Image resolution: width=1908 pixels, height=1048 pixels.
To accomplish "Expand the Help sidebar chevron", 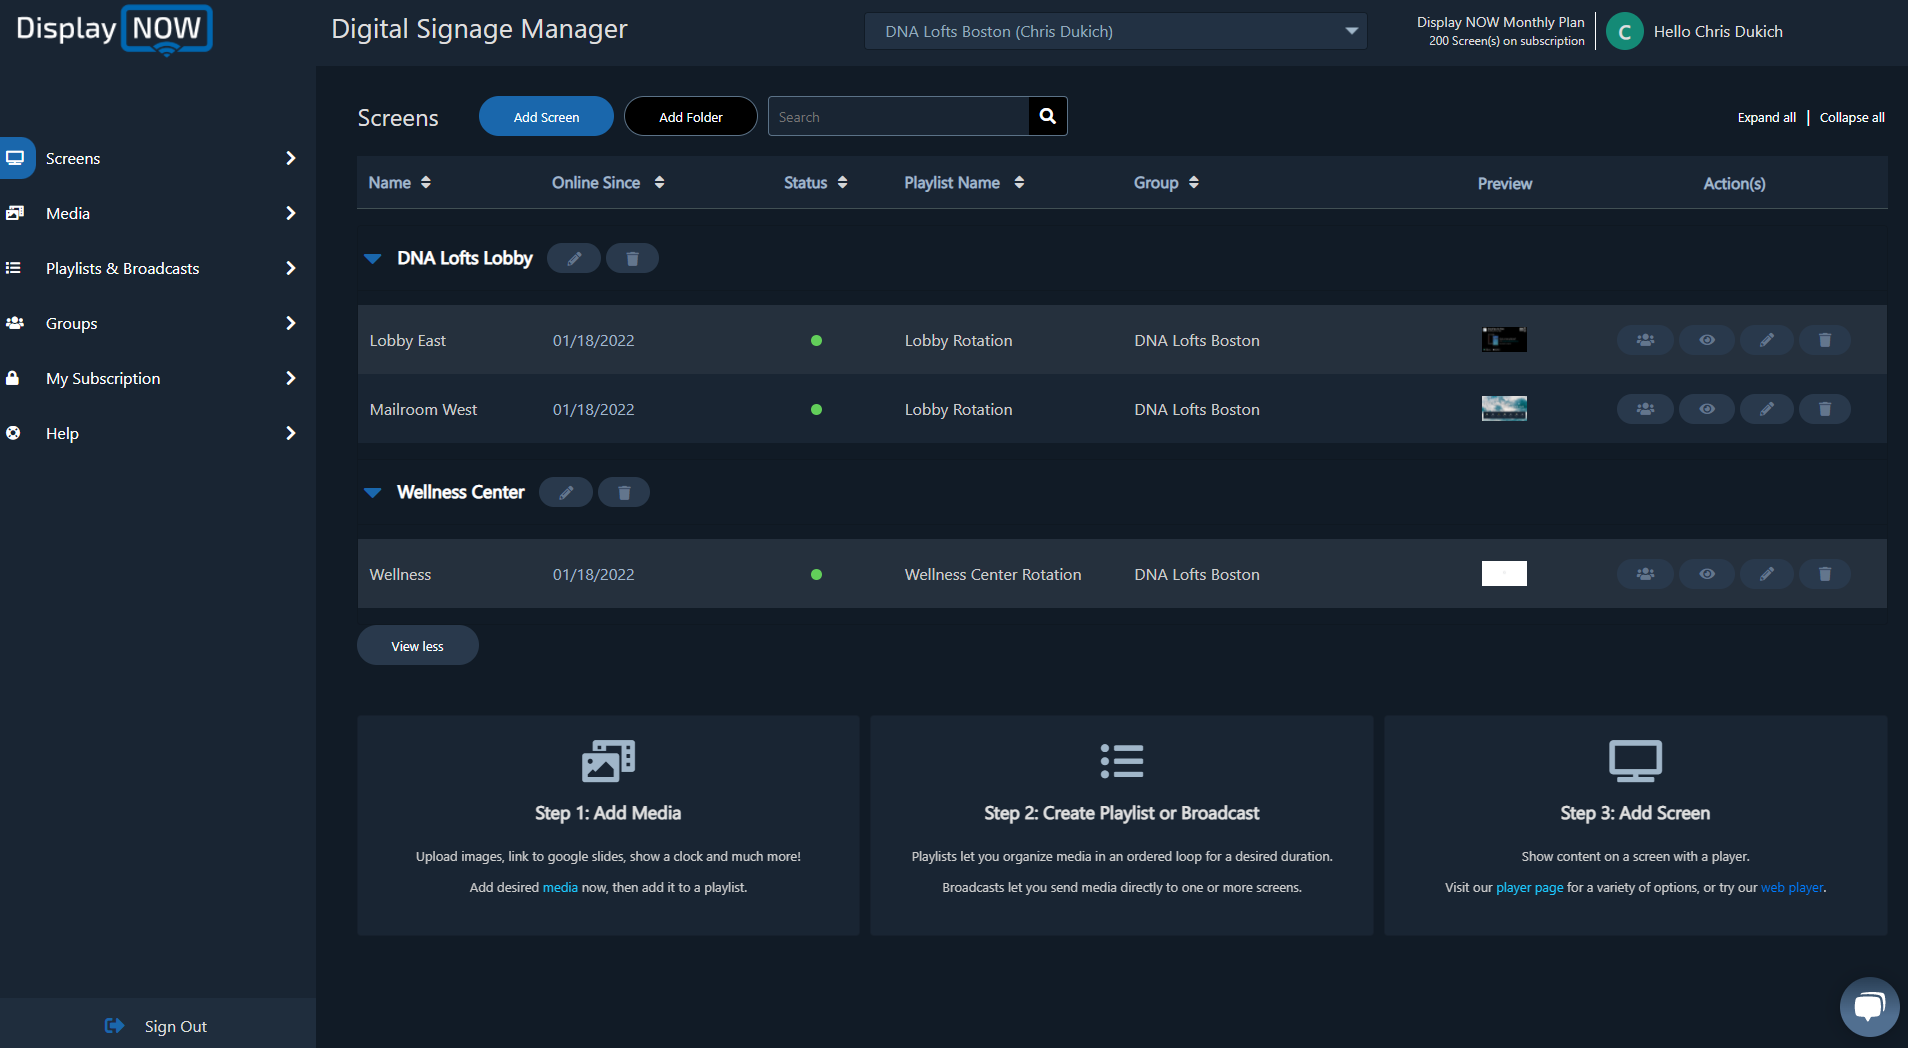I will coord(291,433).
